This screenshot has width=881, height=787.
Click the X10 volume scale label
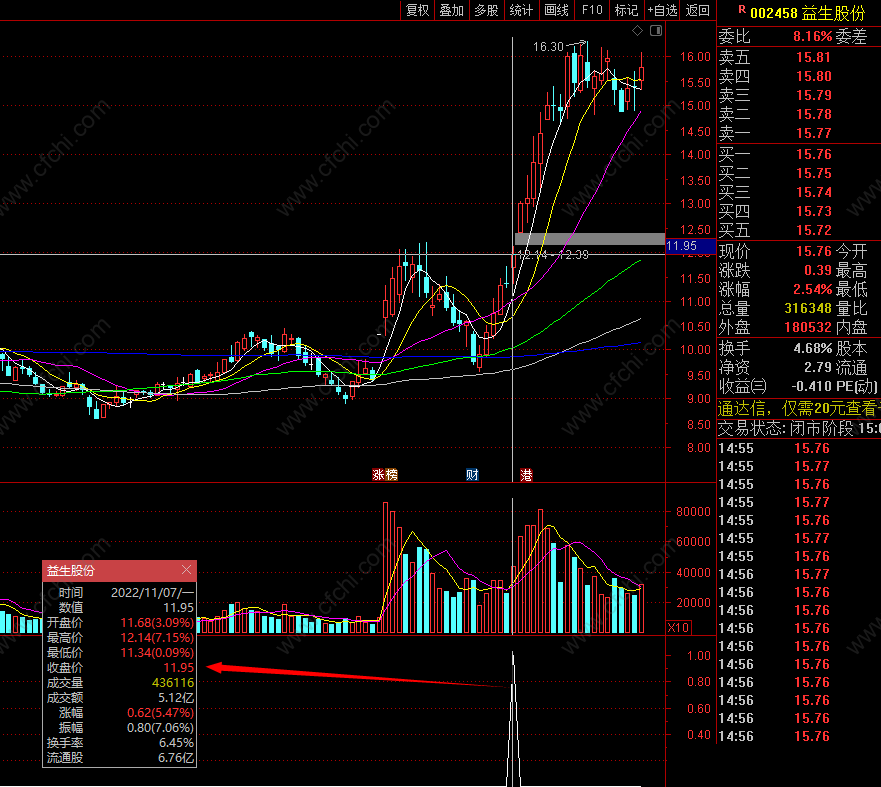point(678,627)
